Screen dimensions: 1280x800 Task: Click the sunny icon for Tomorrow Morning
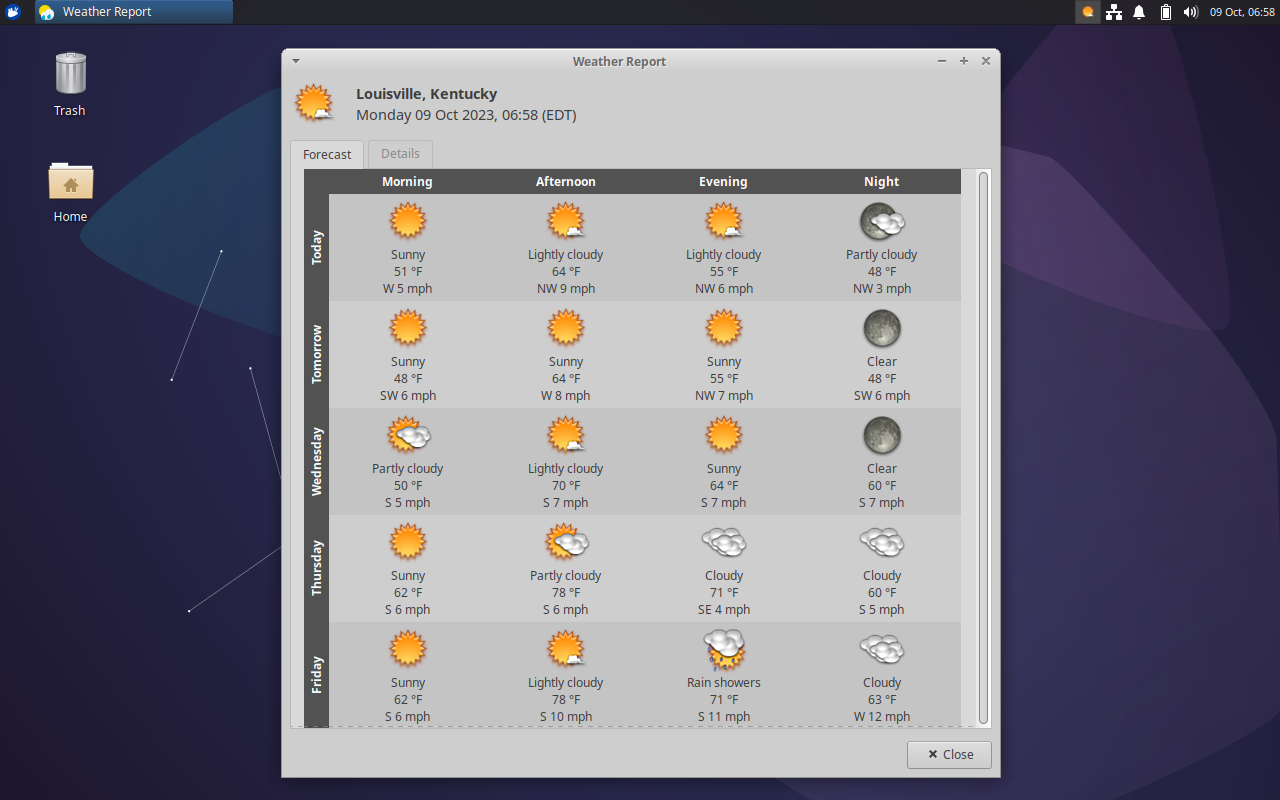408,328
